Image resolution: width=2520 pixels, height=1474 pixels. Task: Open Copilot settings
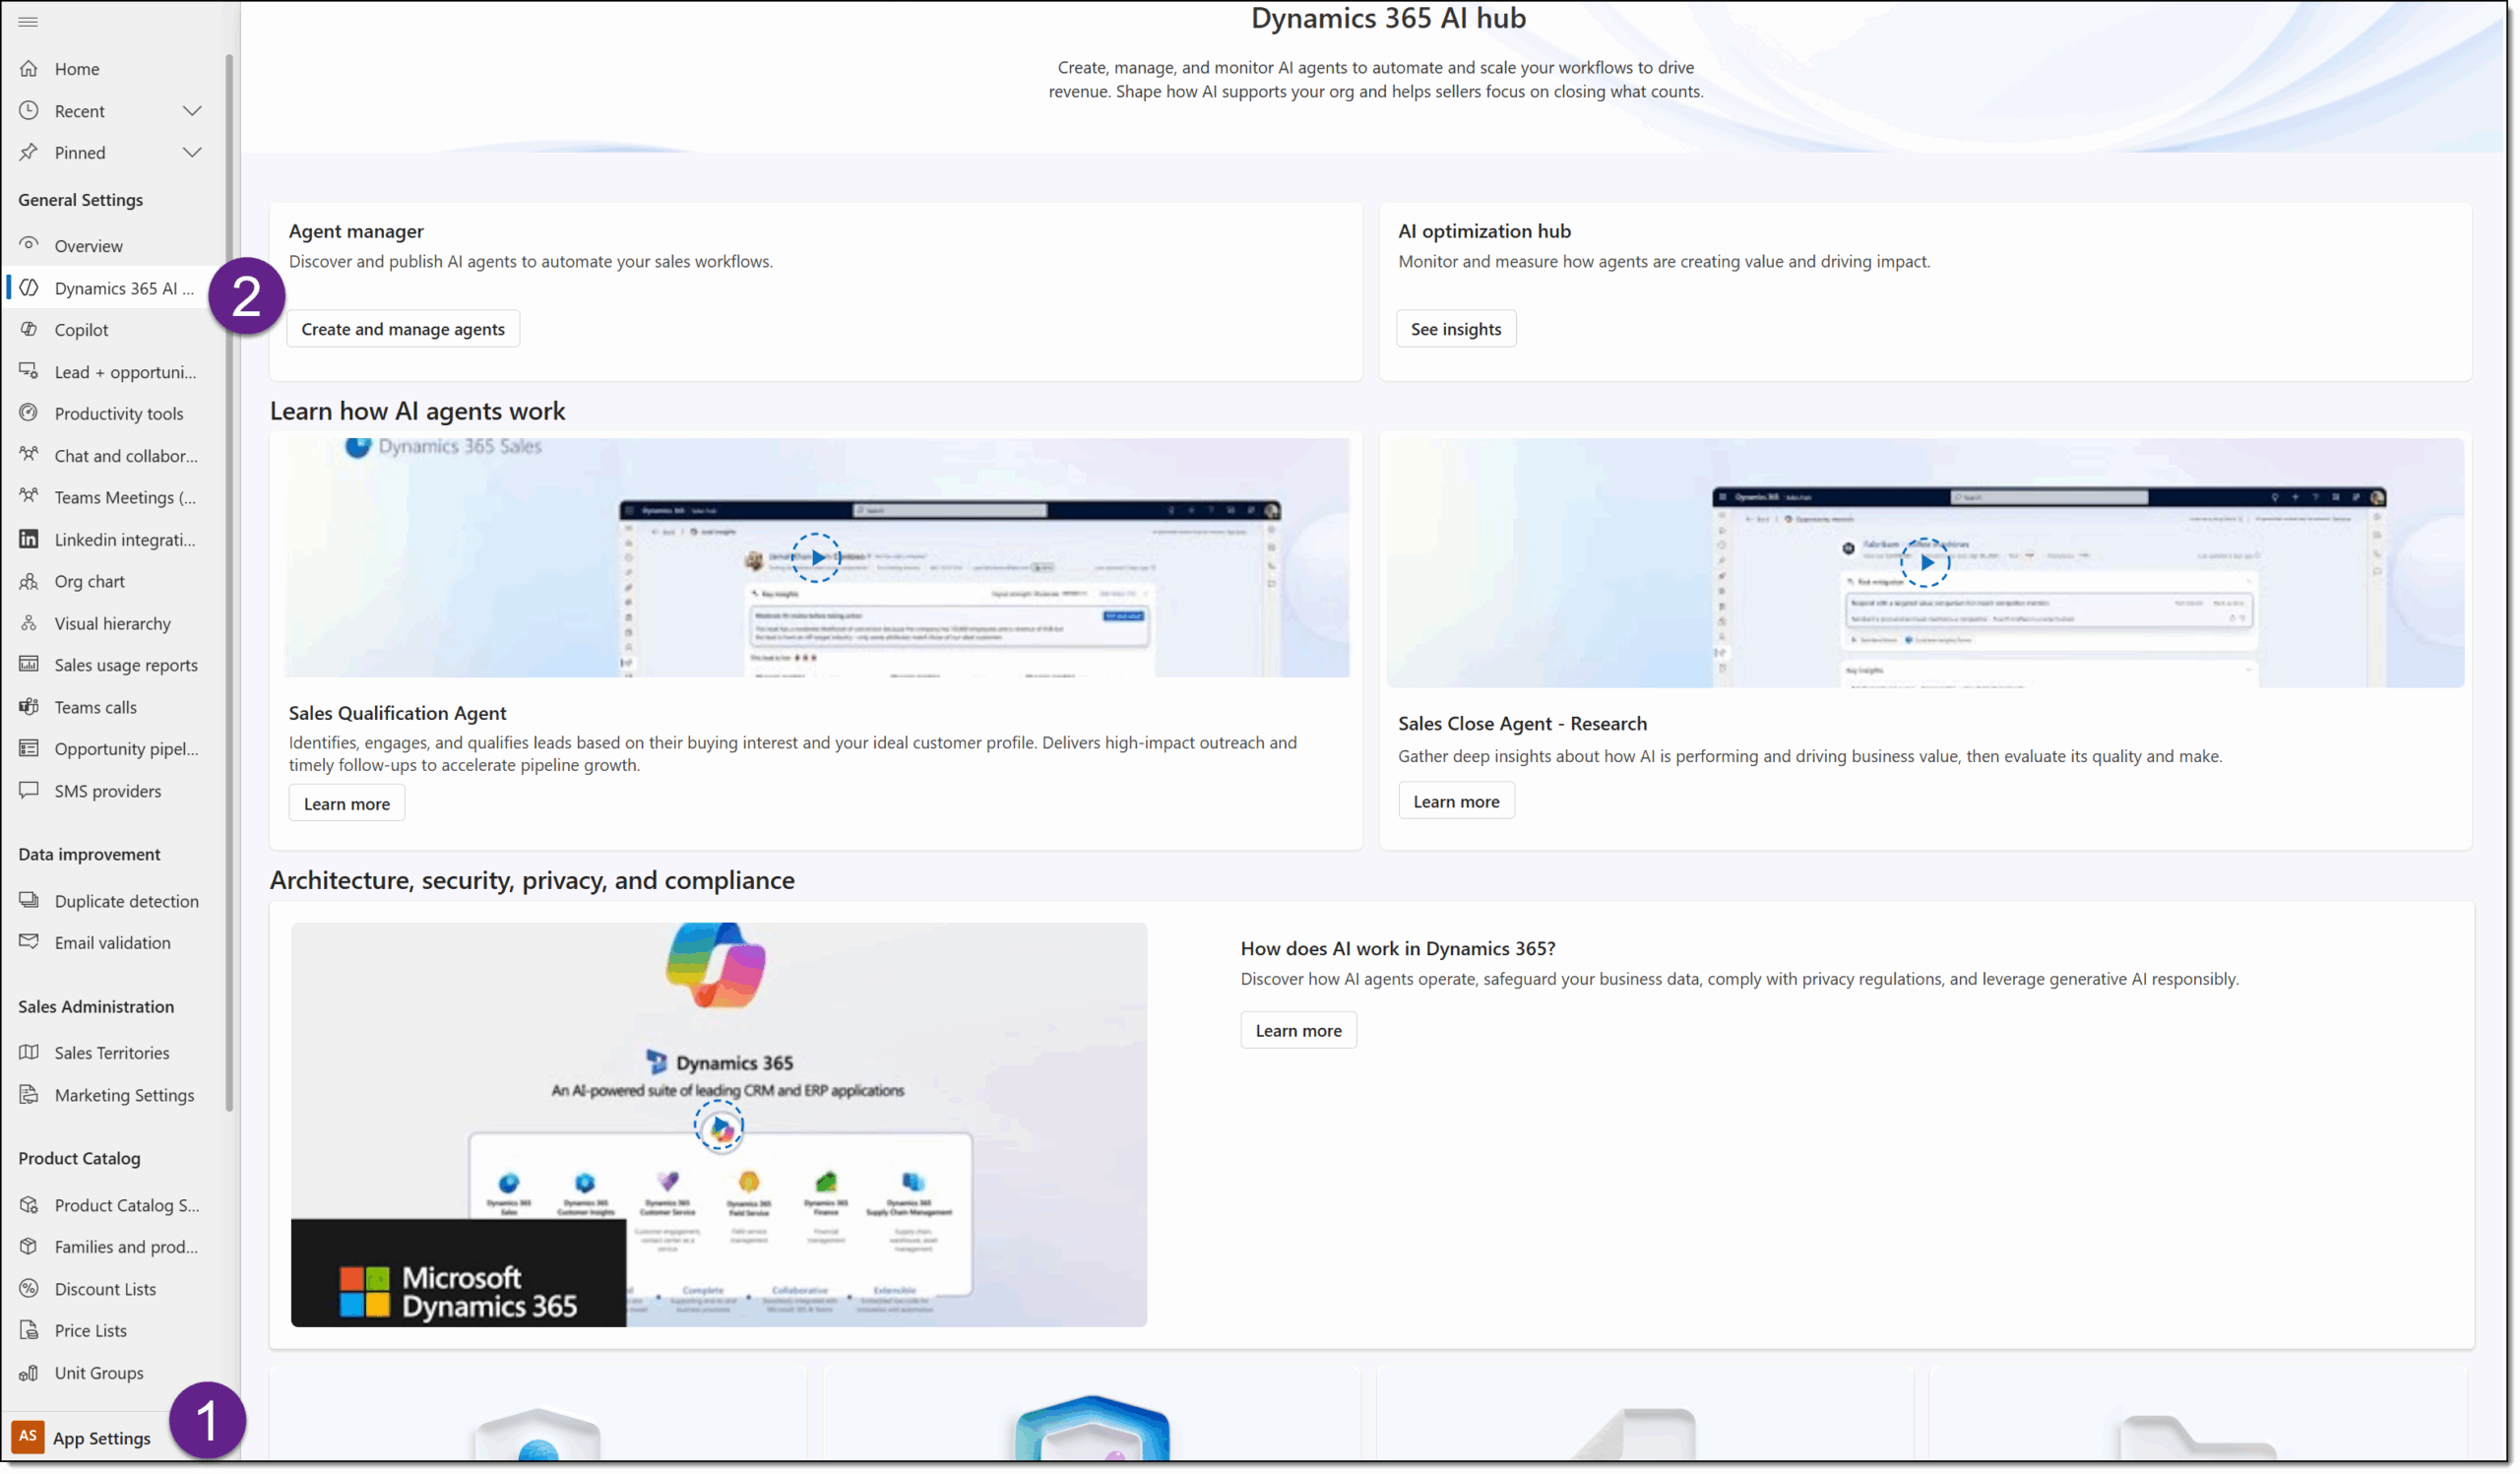81,329
